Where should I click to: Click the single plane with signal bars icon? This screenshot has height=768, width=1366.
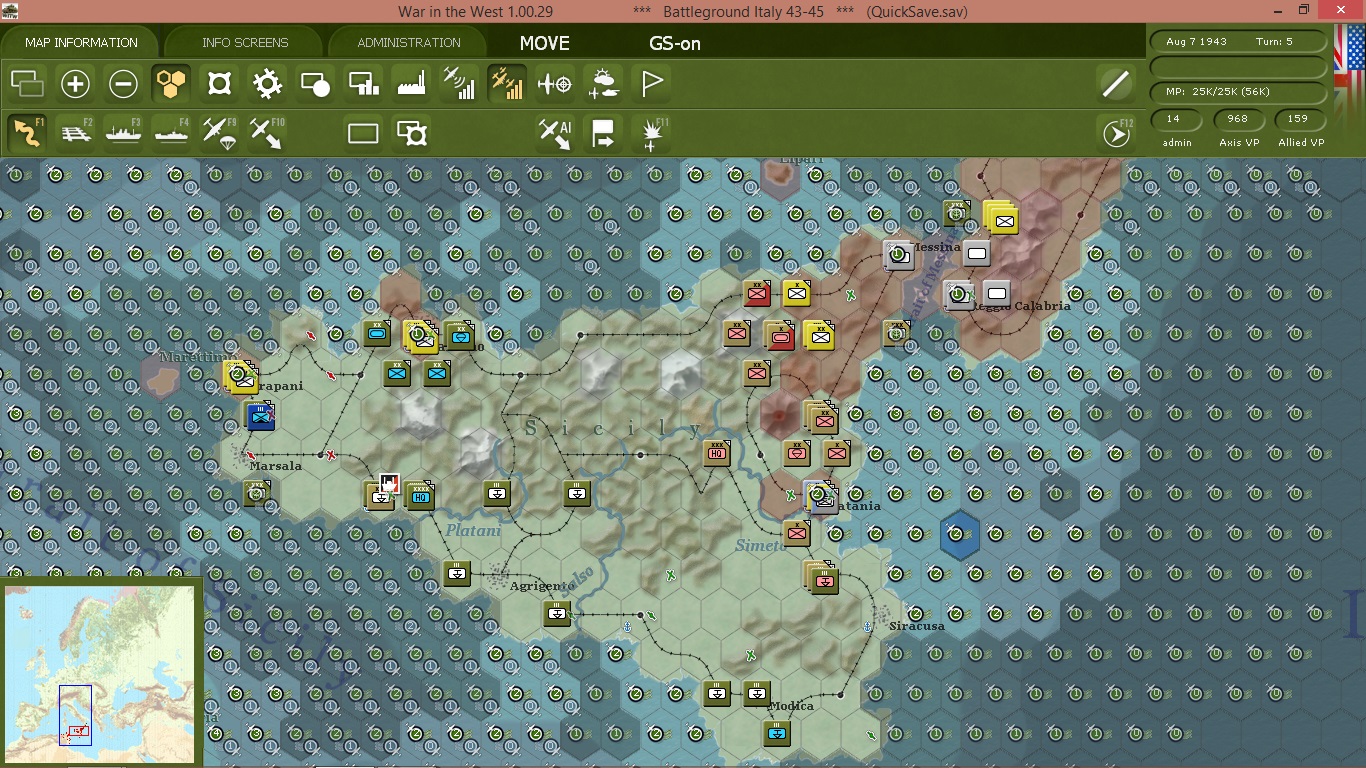[x=459, y=84]
